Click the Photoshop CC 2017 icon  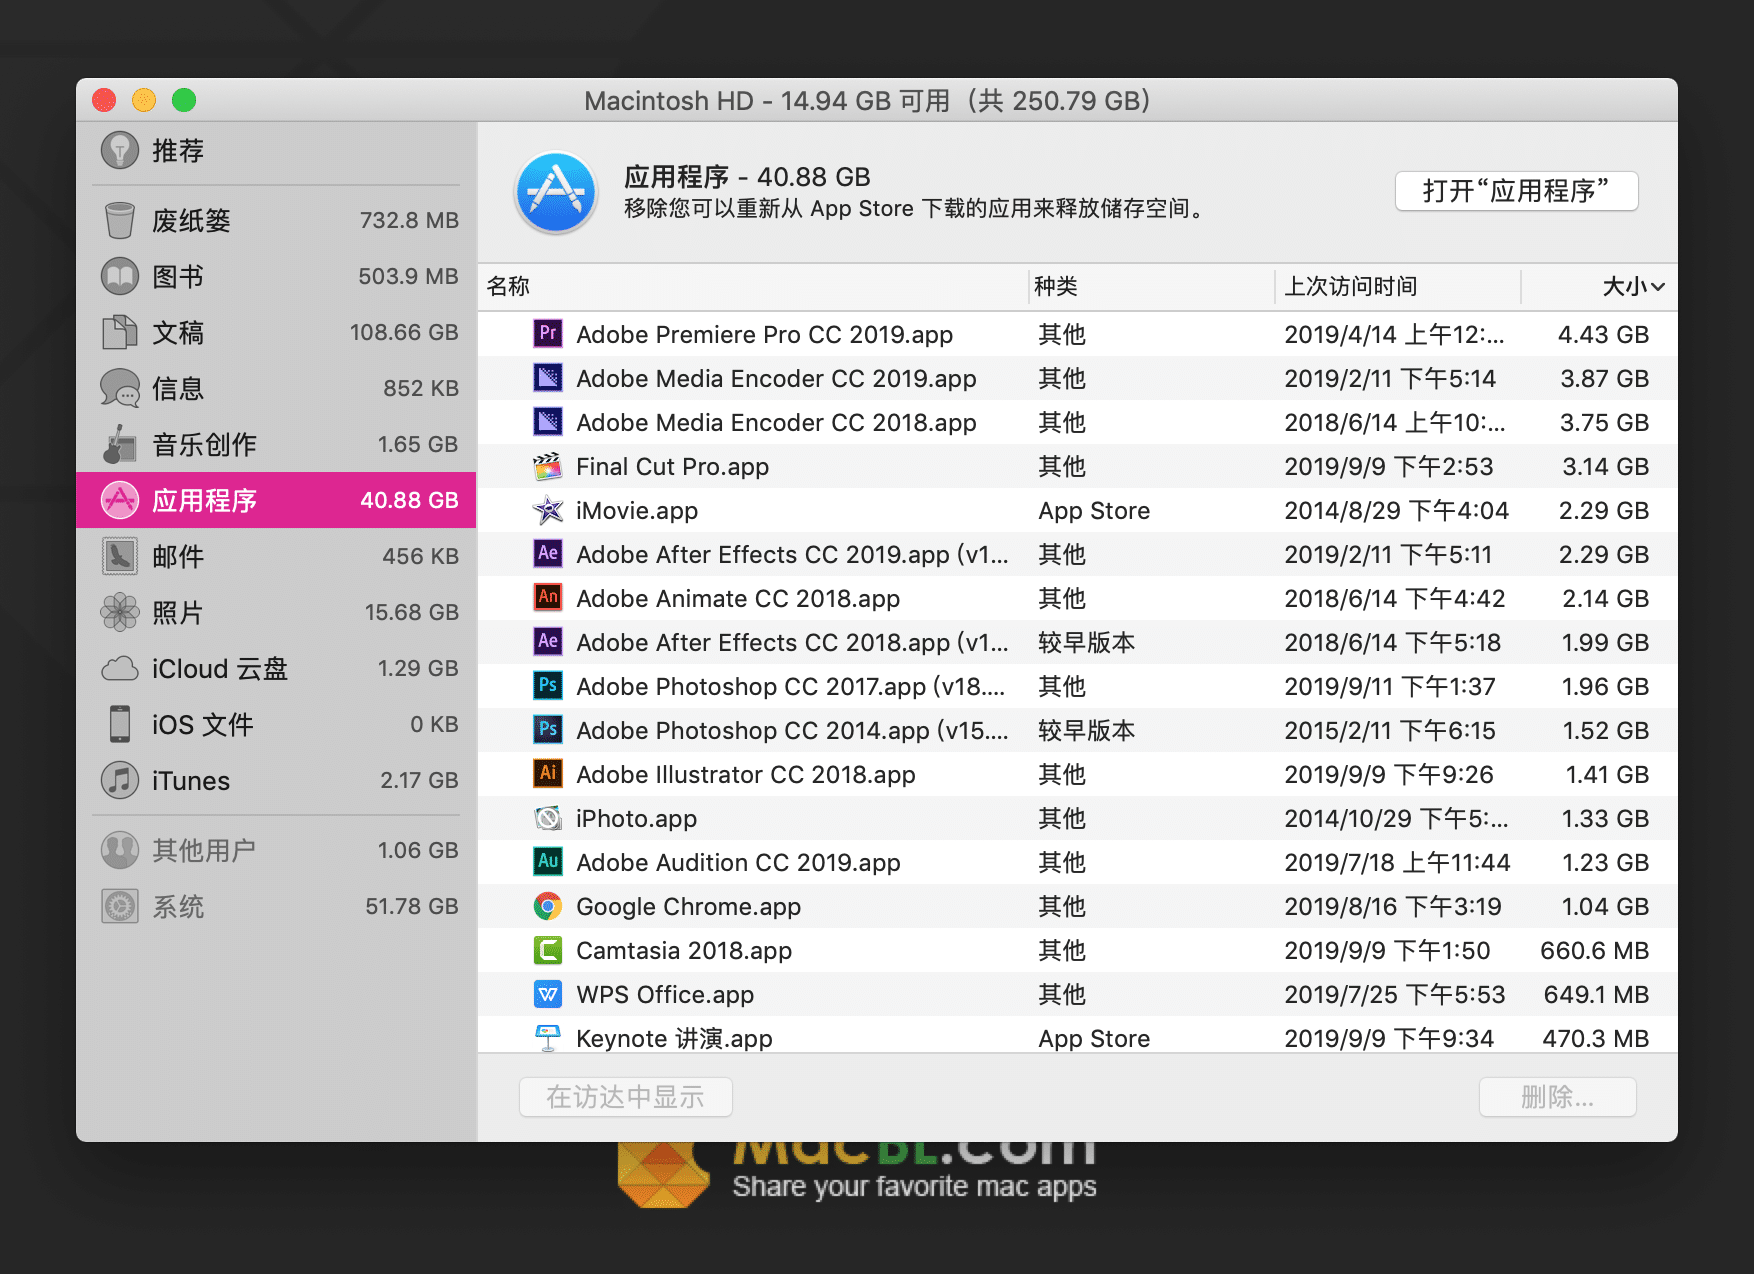tap(548, 686)
